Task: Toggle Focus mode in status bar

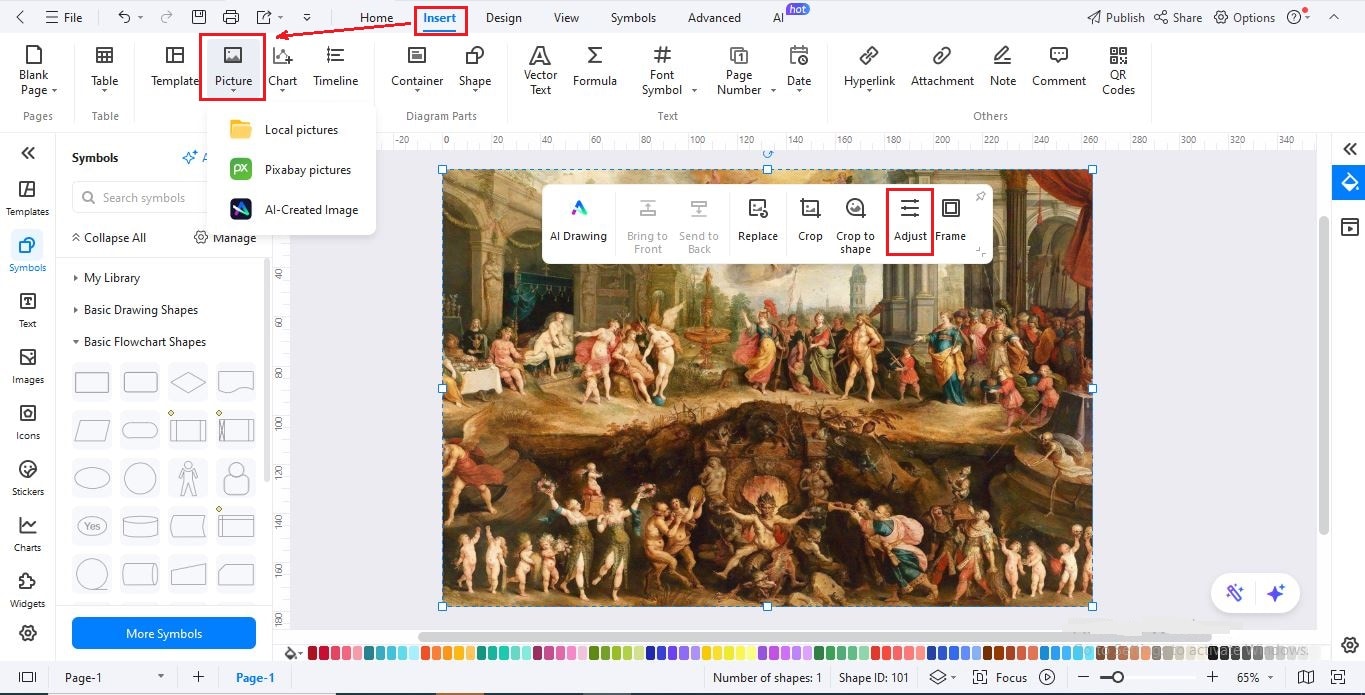Action: point(1000,677)
